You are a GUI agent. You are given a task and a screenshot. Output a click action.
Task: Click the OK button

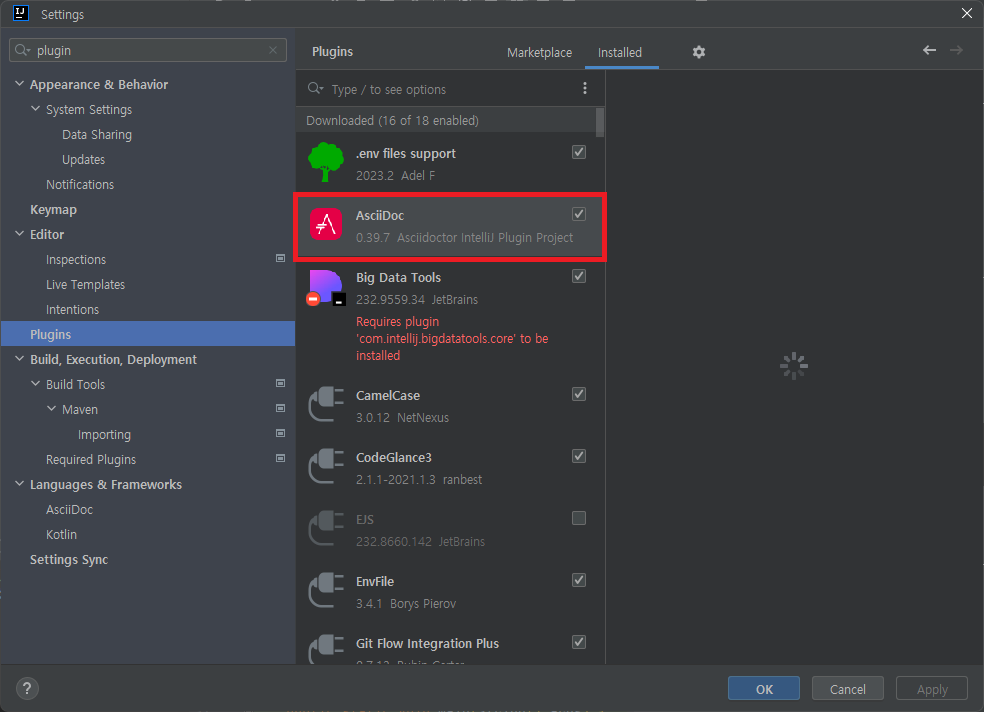tap(764, 689)
